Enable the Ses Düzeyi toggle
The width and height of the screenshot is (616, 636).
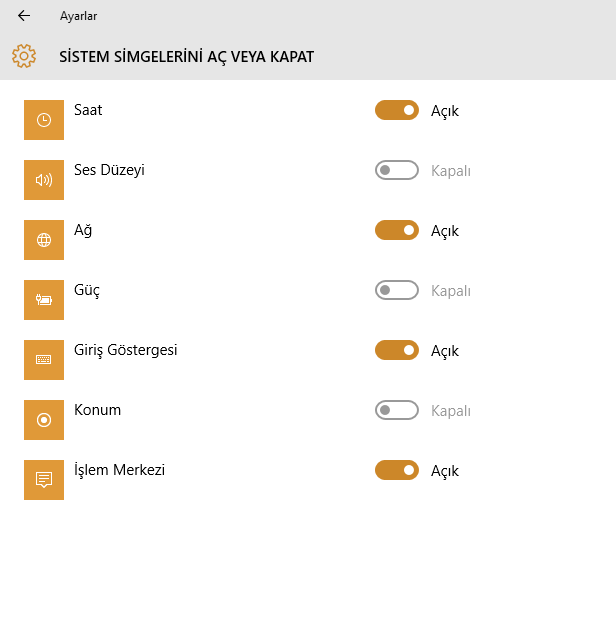click(397, 170)
